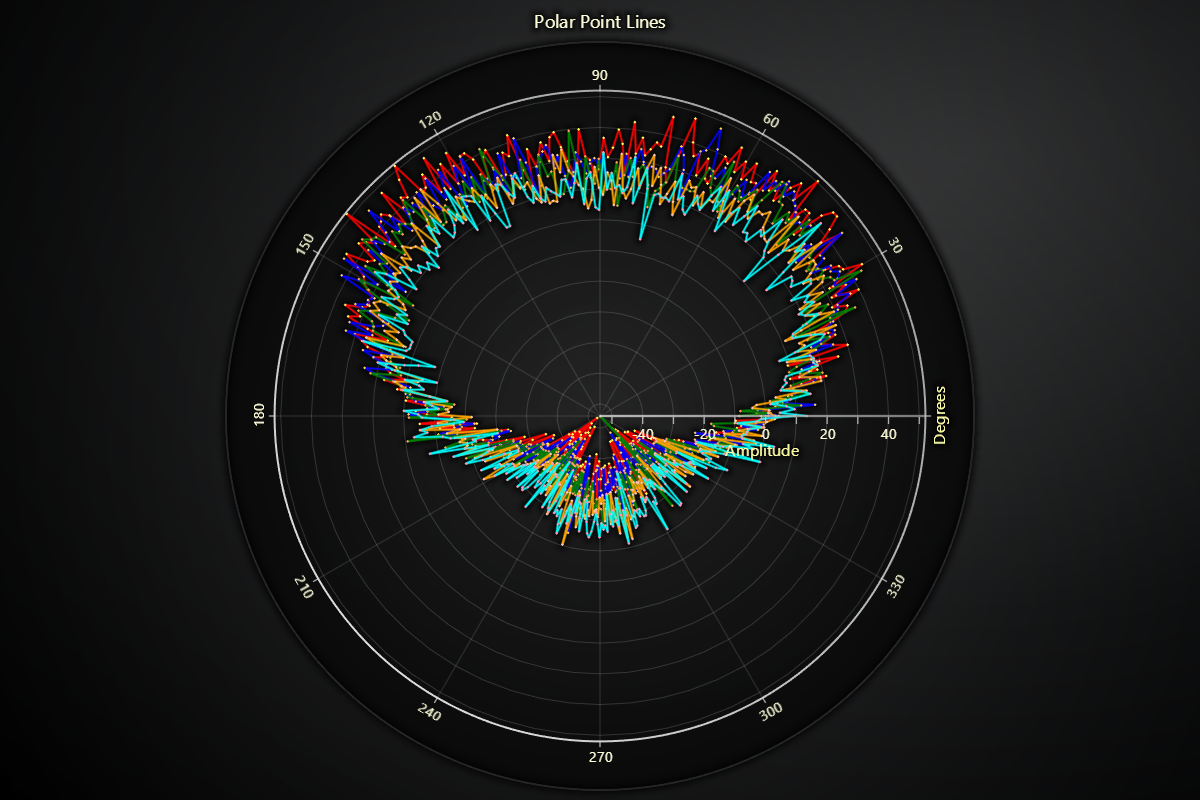
Task: Click the amplitude tick label '20'
Action: [827, 434]
